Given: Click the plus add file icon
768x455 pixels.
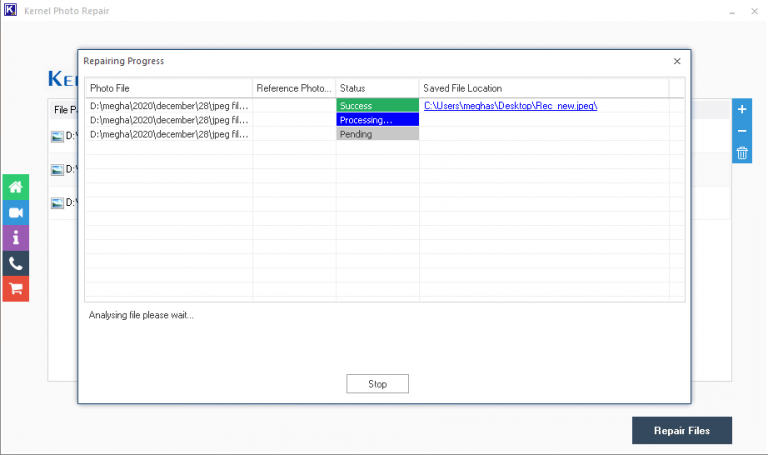Looking at the screenshot, I should [742, 109].
